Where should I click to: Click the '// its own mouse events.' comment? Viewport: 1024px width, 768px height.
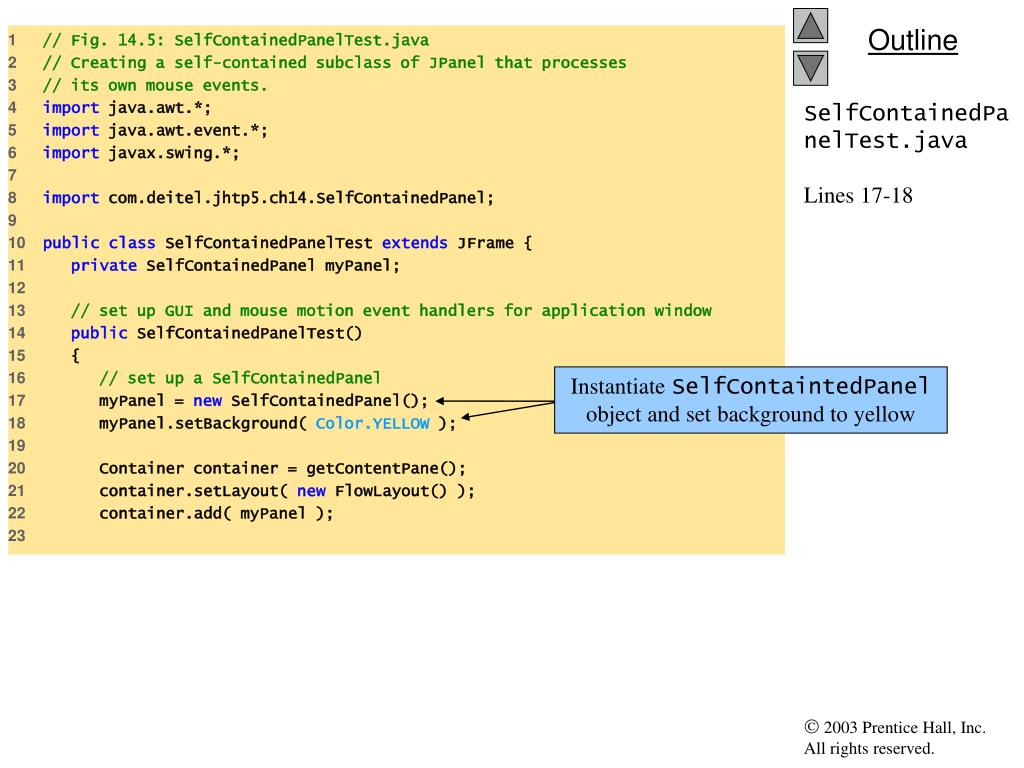155,86
